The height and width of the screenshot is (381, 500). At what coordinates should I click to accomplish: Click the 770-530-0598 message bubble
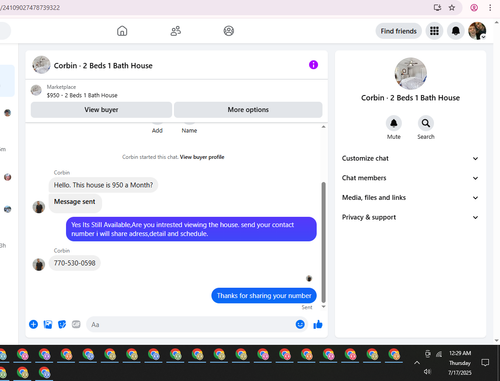click(75, 263)
